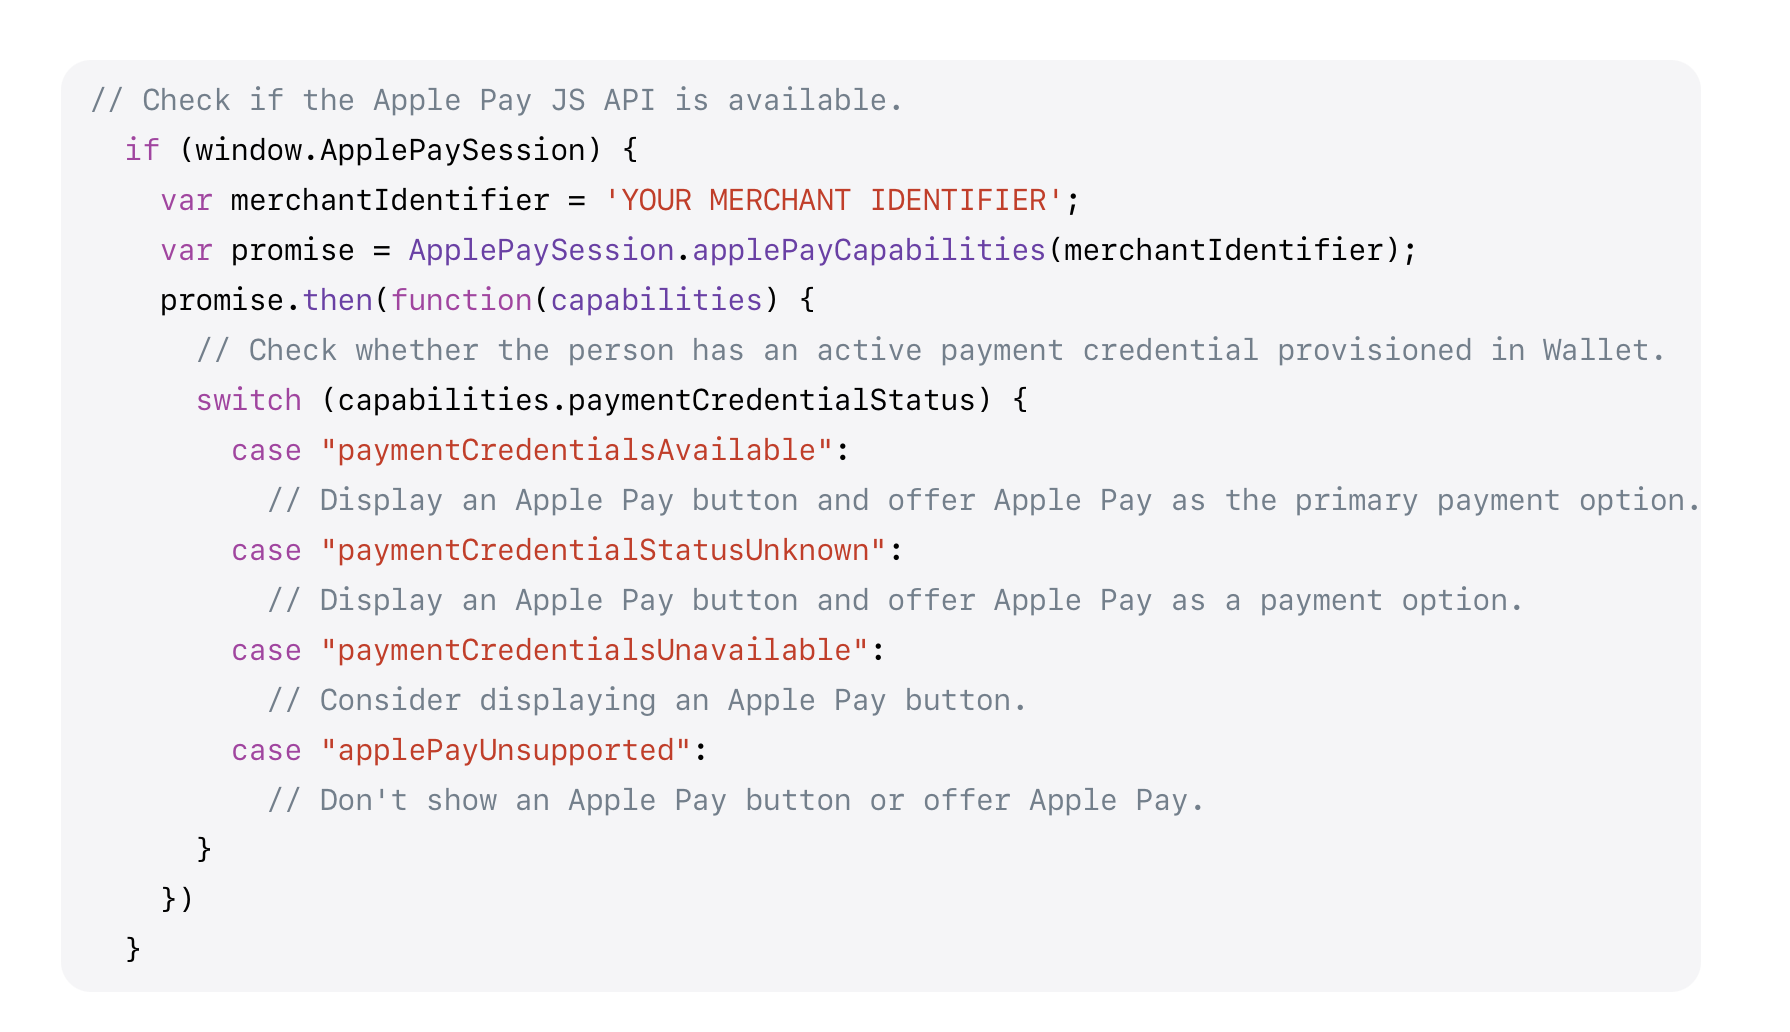The image size is (1790, 1032).
Task: Click the 'then' method after promise
Action: [337, 300]
